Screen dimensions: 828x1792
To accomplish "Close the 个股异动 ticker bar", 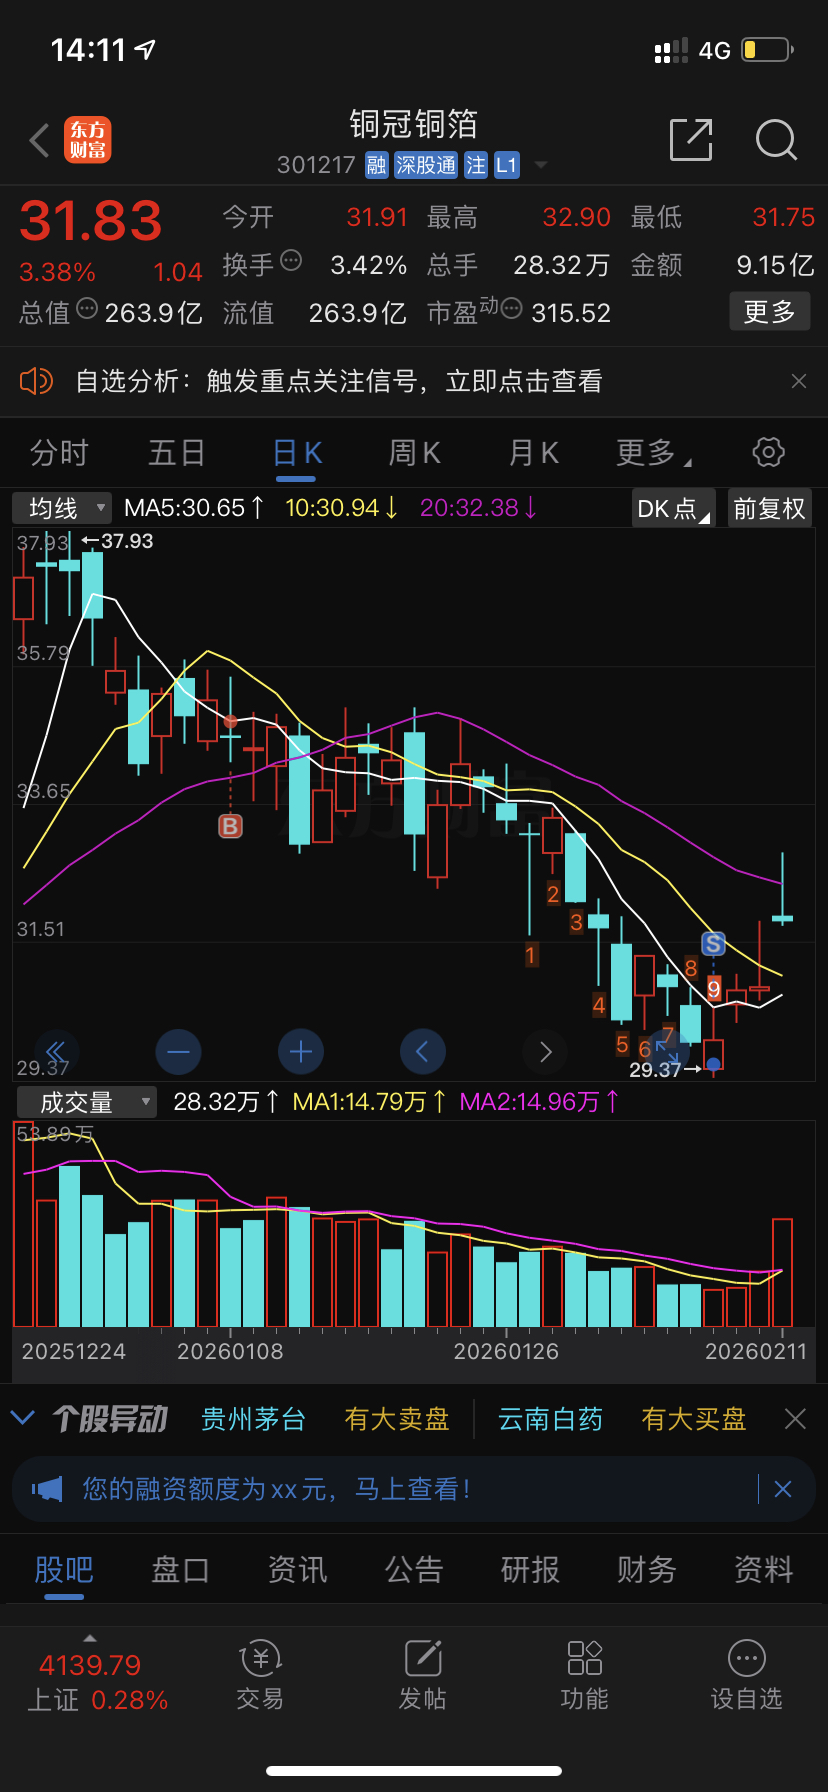I will pos(795,1419).
